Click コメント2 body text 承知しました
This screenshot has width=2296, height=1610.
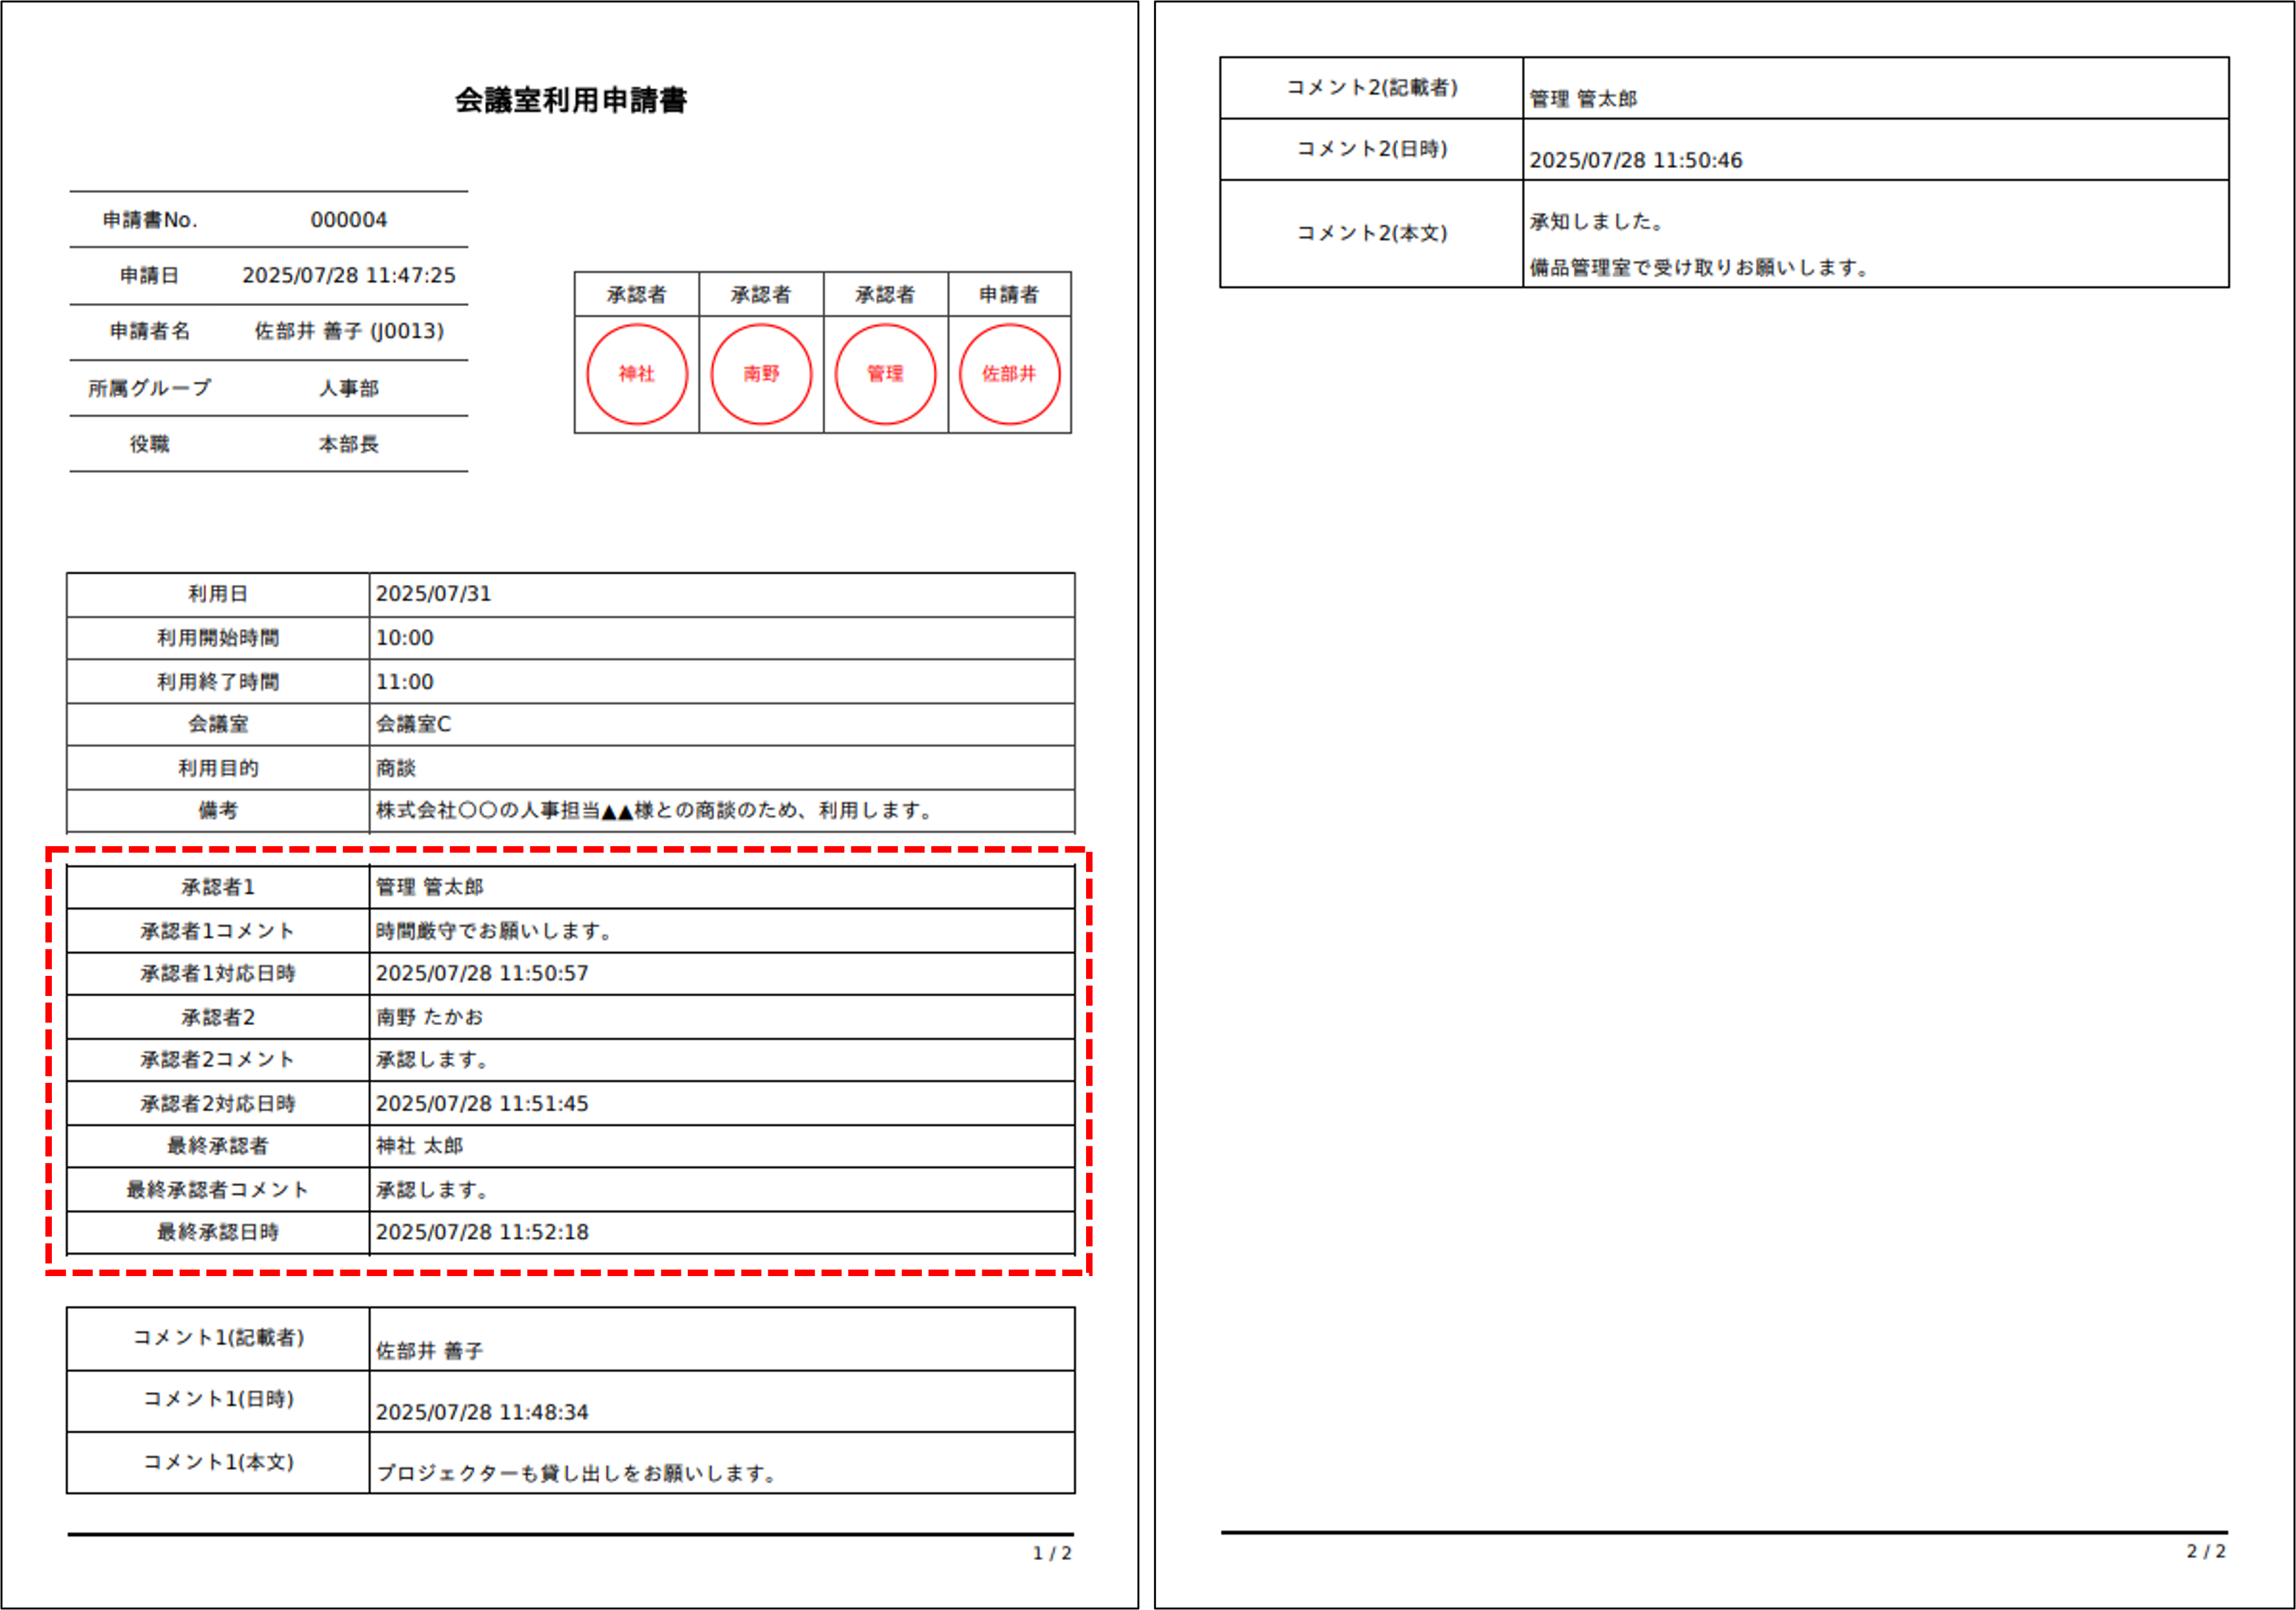tap(1596, 222)
